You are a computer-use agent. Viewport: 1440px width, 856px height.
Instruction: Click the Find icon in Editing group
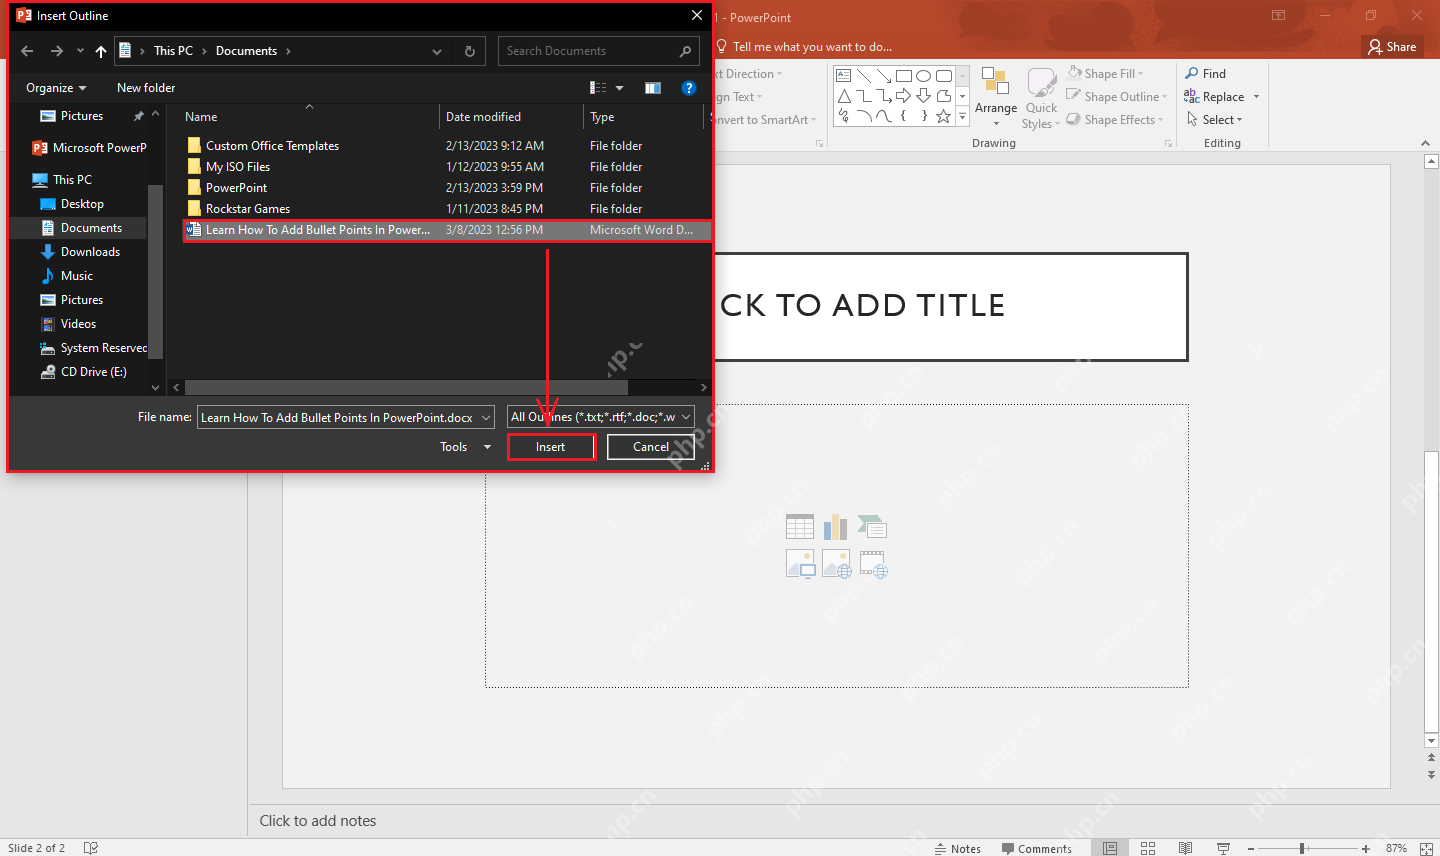[1192, 73]
